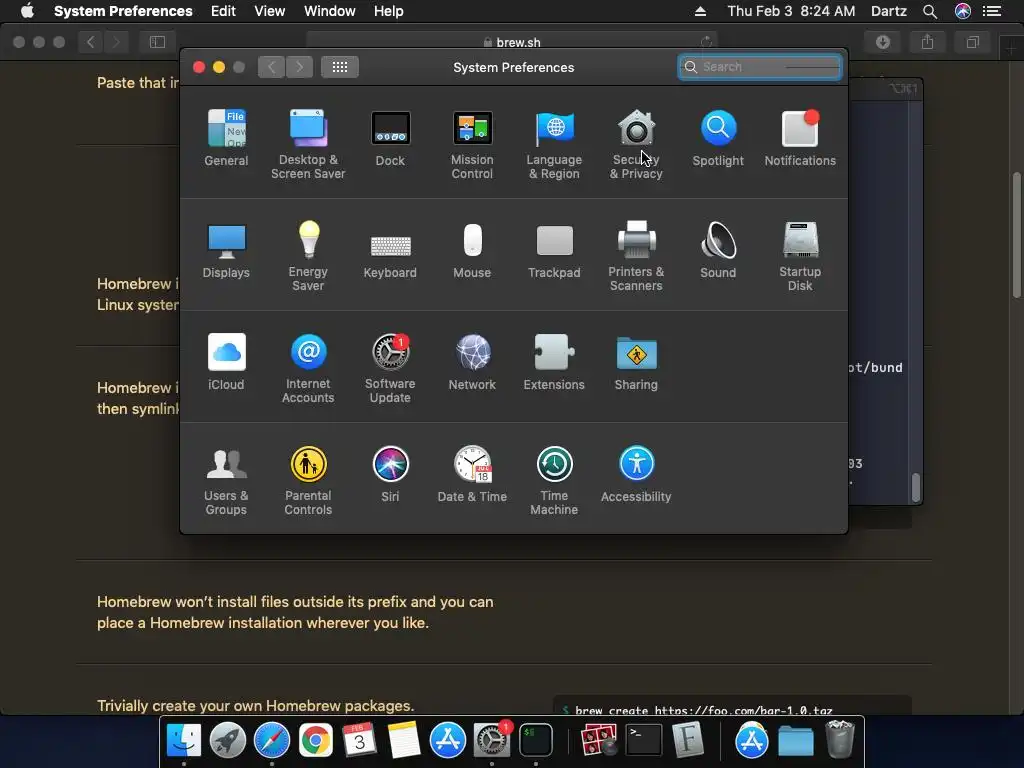
Task: Click the date and time in menu bar
Action: [791, 11]
